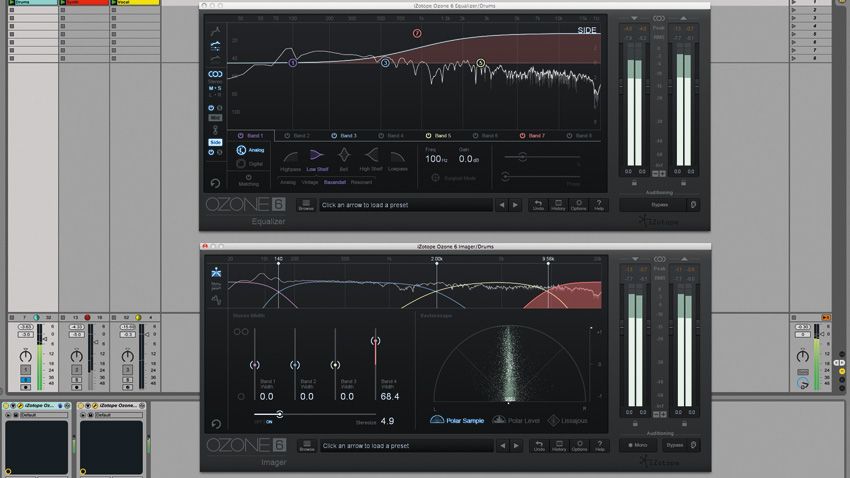The width and height of the screenshot is (850, 478).
Task: Click the Equalizer preset name field
Action: click(x=405, y=205)
